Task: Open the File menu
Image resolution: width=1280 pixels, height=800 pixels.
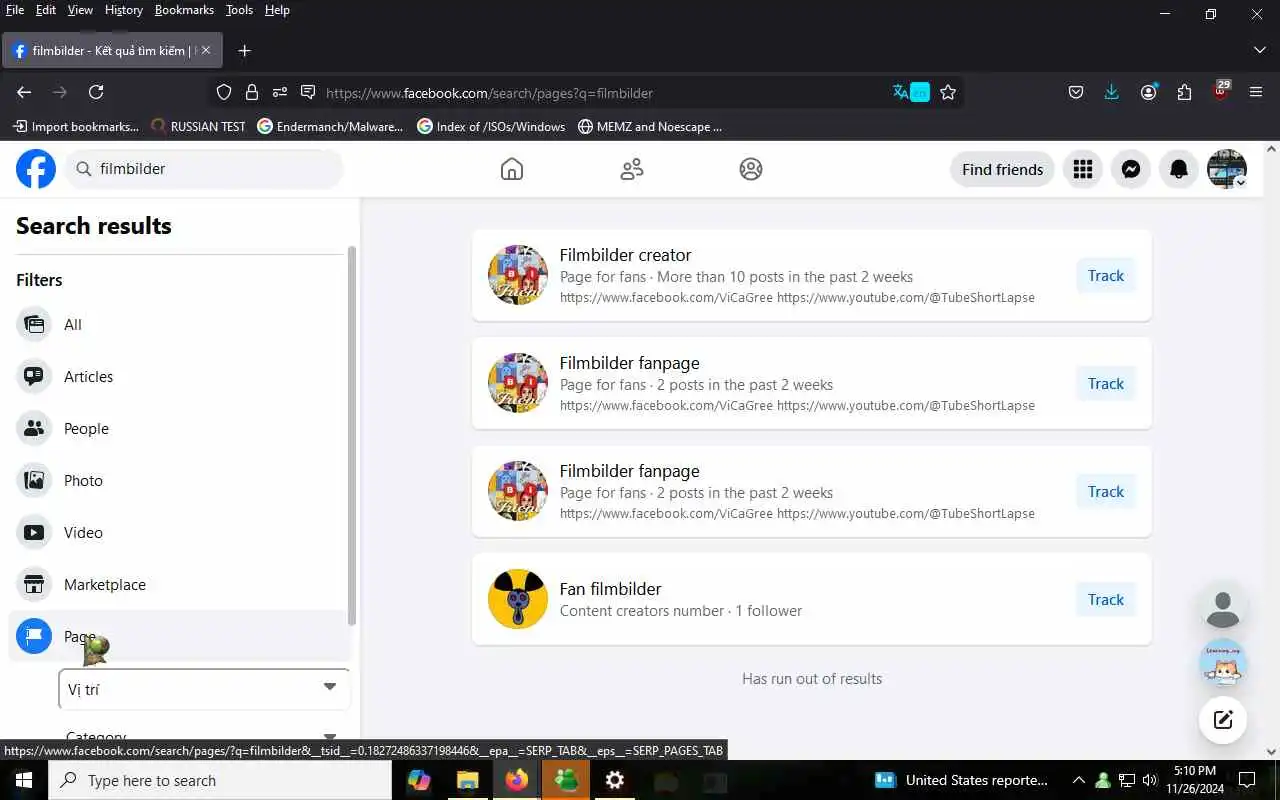Action: (x=15, y=10)
